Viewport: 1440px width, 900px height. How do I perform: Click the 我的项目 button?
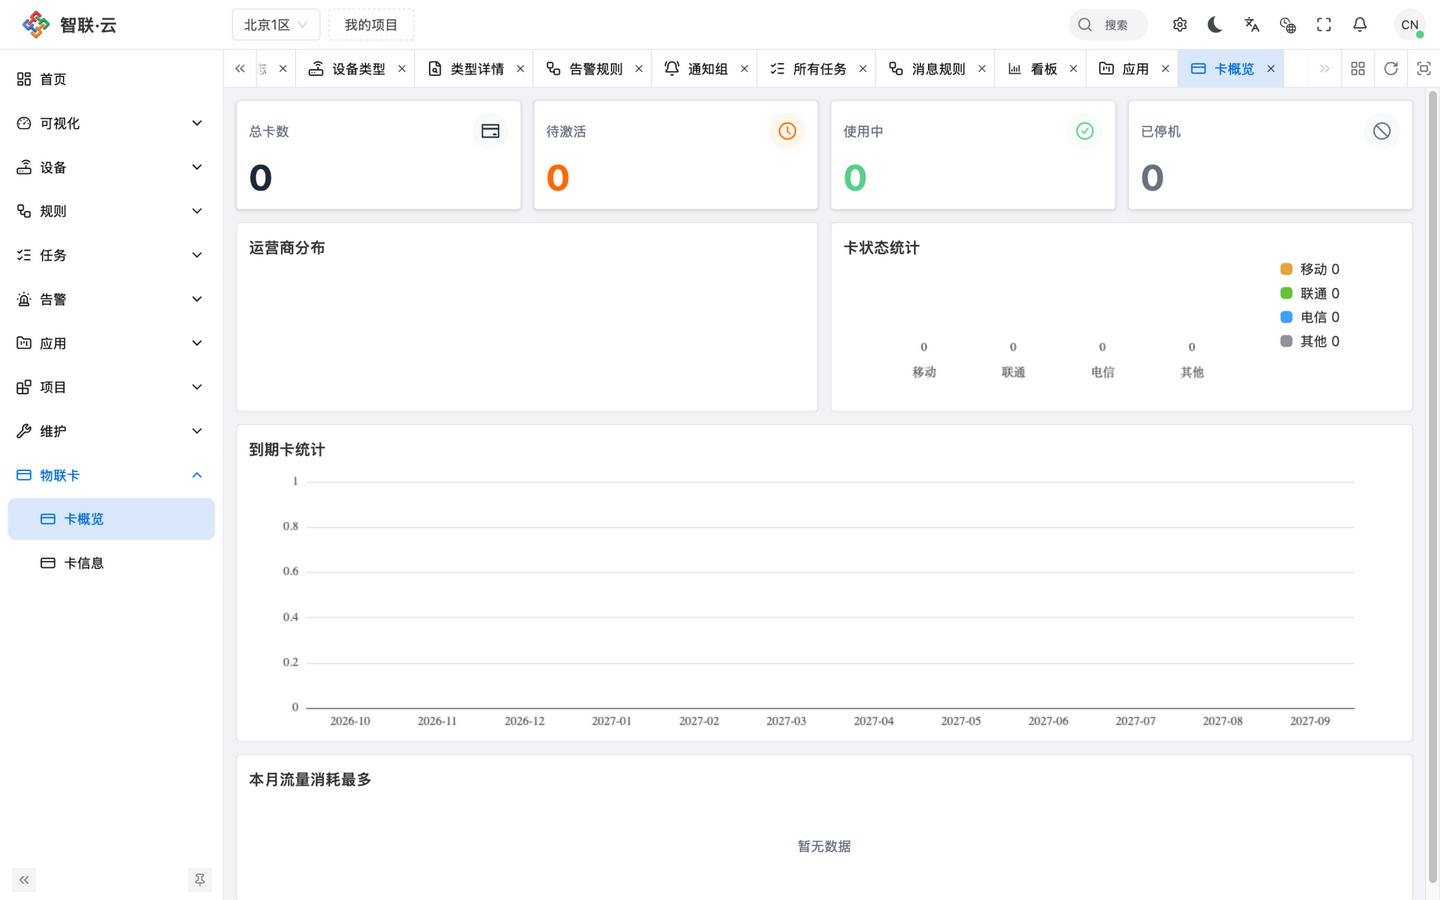point(371,25)
